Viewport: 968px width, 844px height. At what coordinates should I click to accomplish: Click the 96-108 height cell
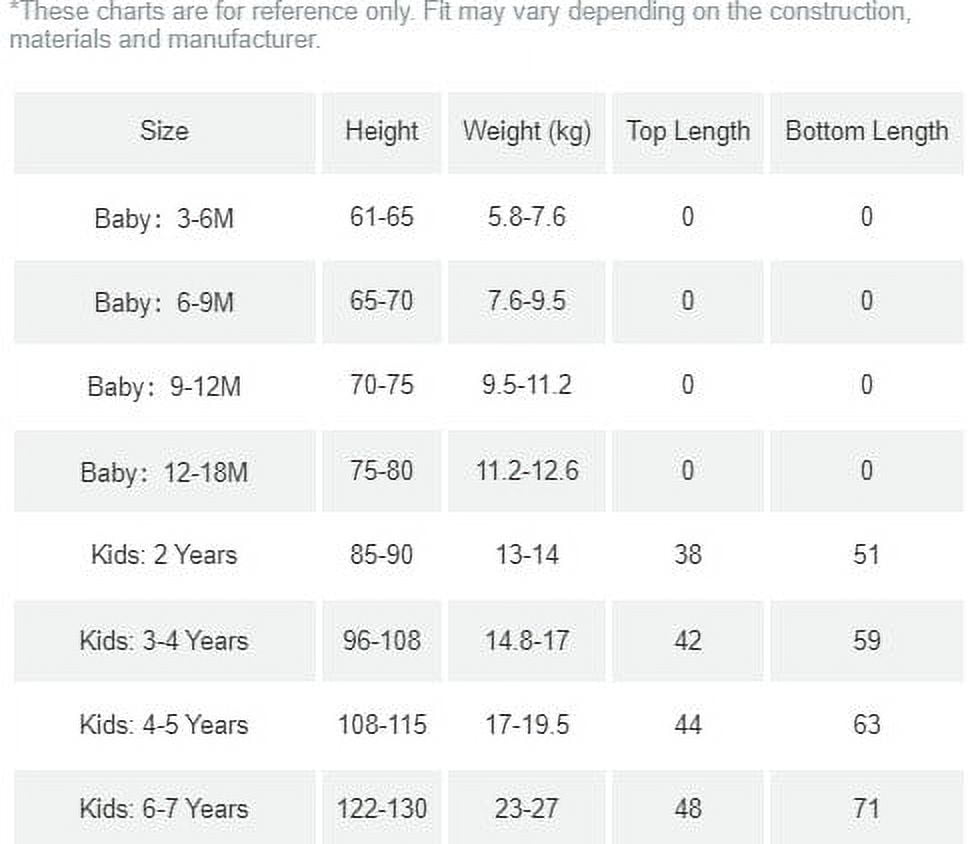(382, 640)
